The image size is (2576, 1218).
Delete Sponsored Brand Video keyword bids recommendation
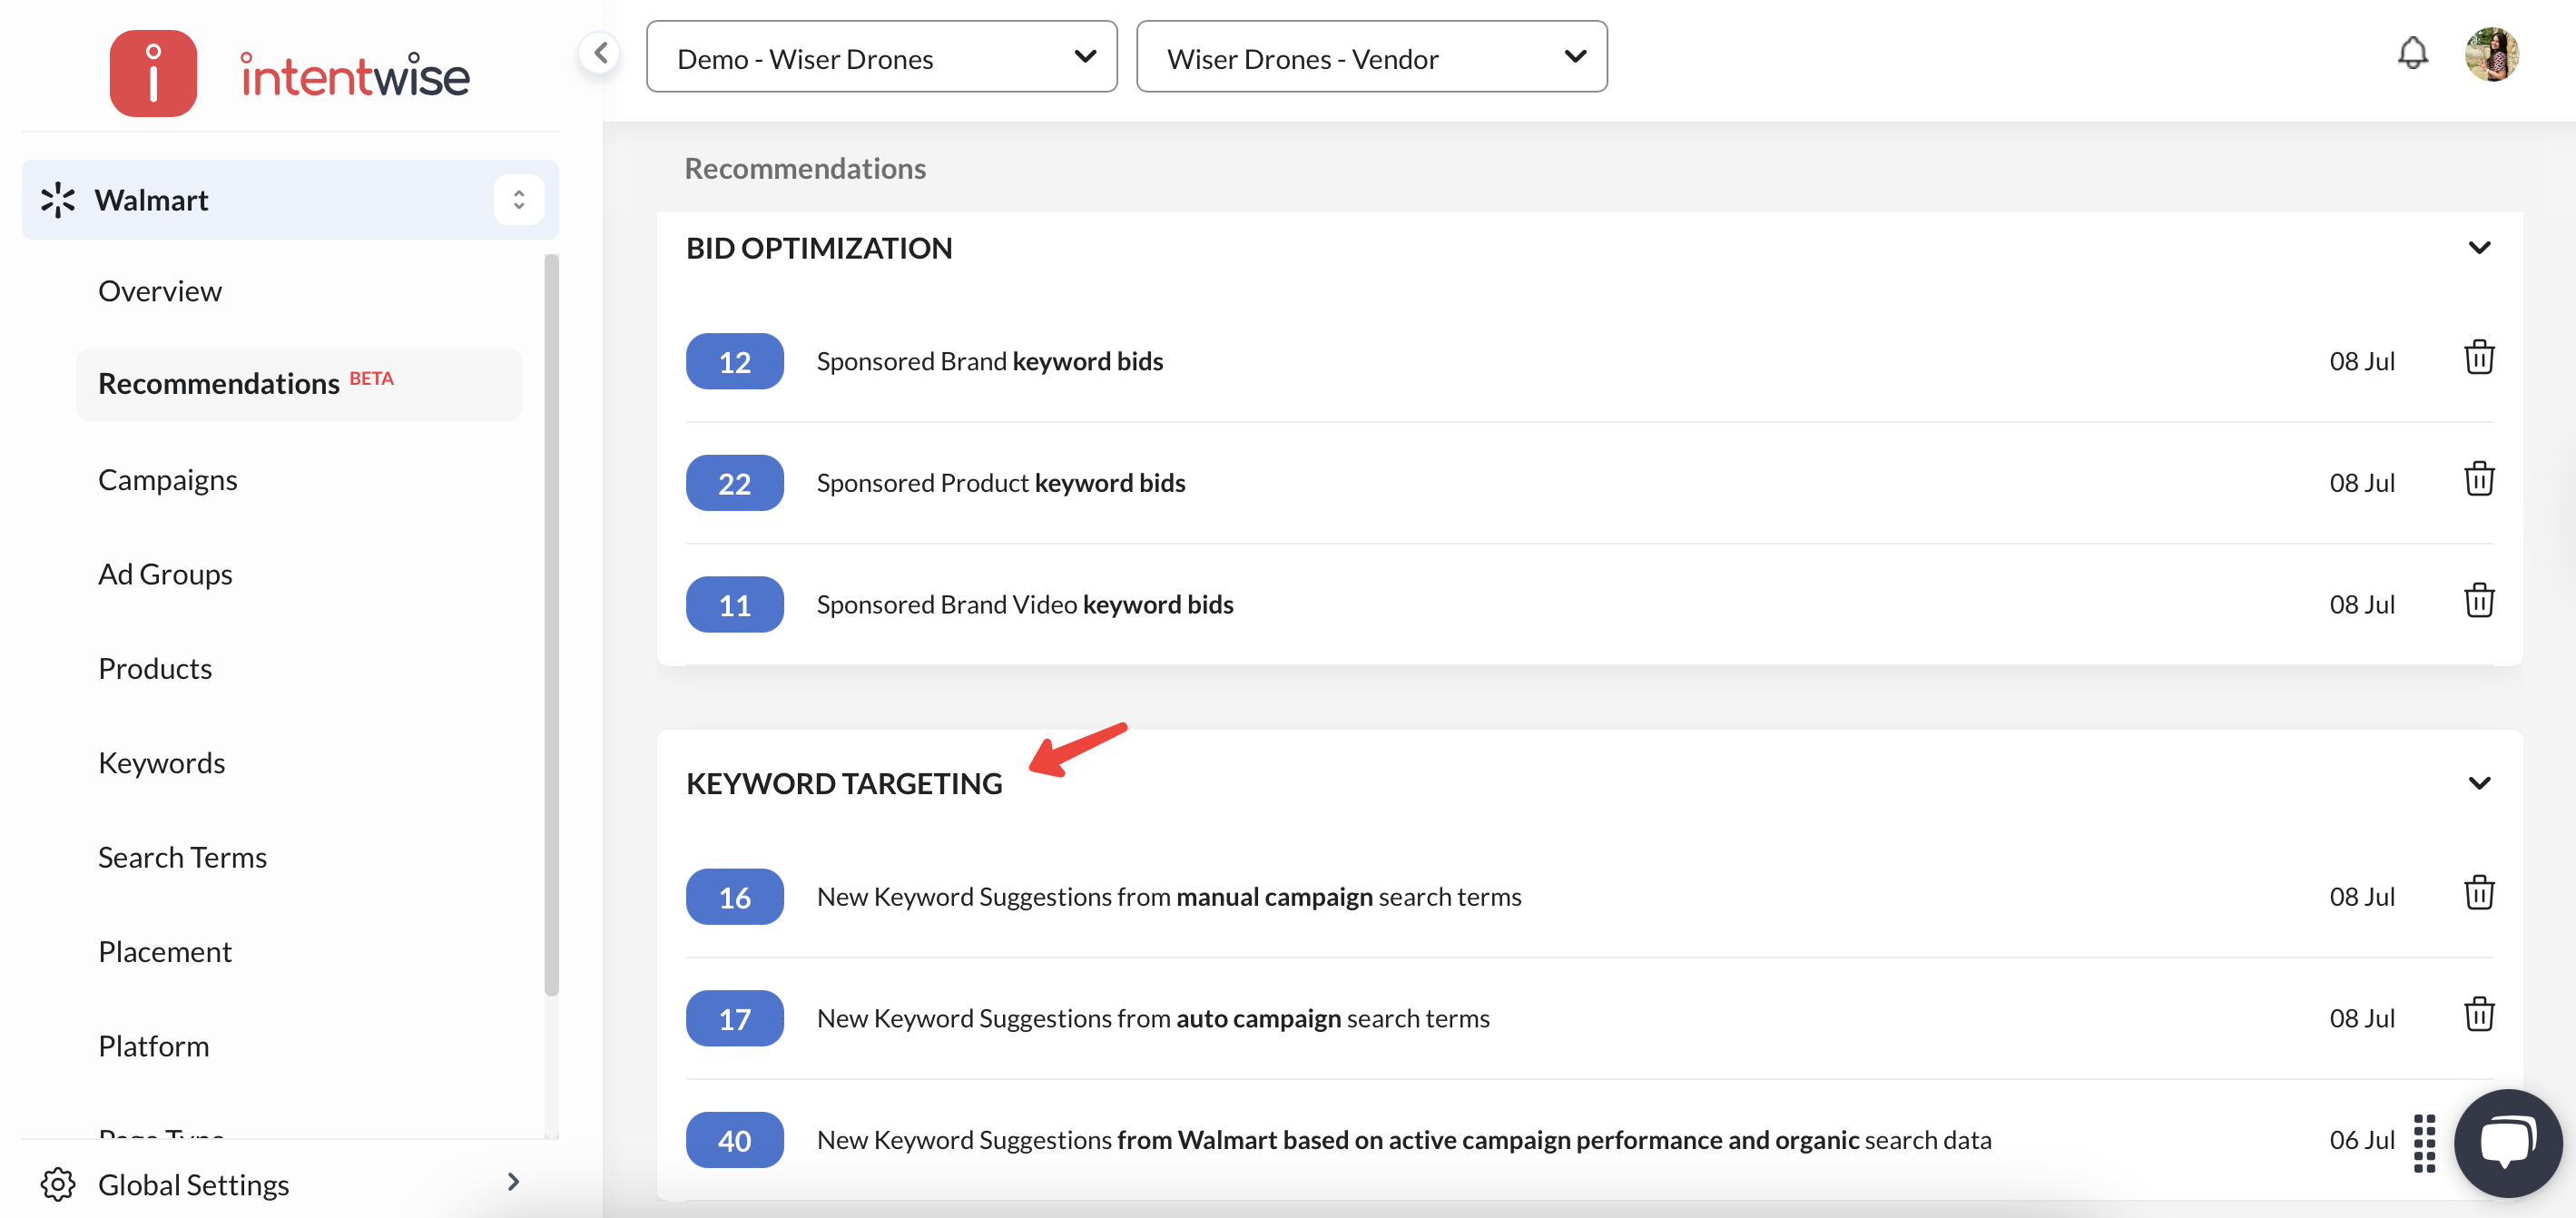(2478, 602)
